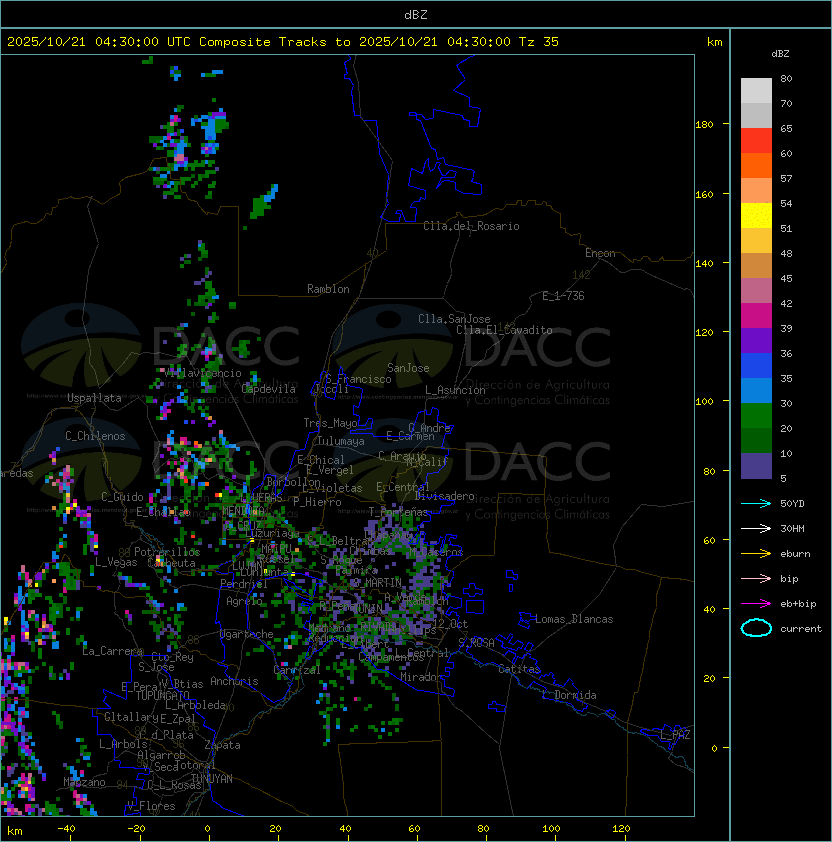832x842 pixels.
Task: Click the 'L_Asuncion' place label
Action: 455,390
